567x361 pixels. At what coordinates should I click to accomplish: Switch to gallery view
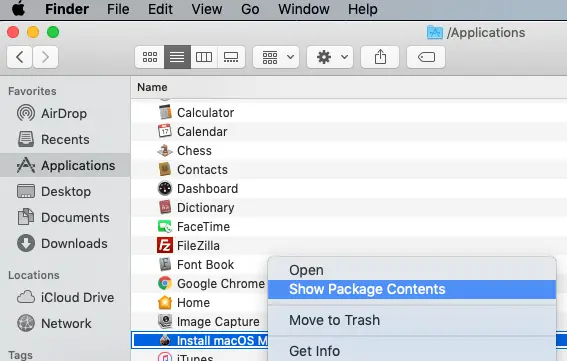231,57
